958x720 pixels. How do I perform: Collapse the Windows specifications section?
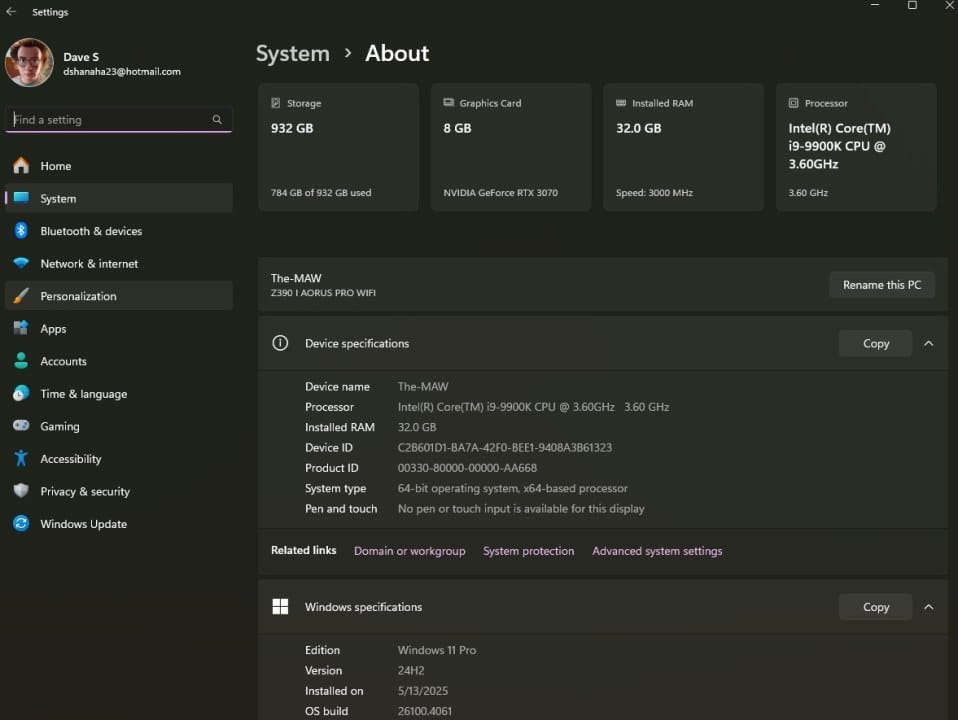point(928,607)
